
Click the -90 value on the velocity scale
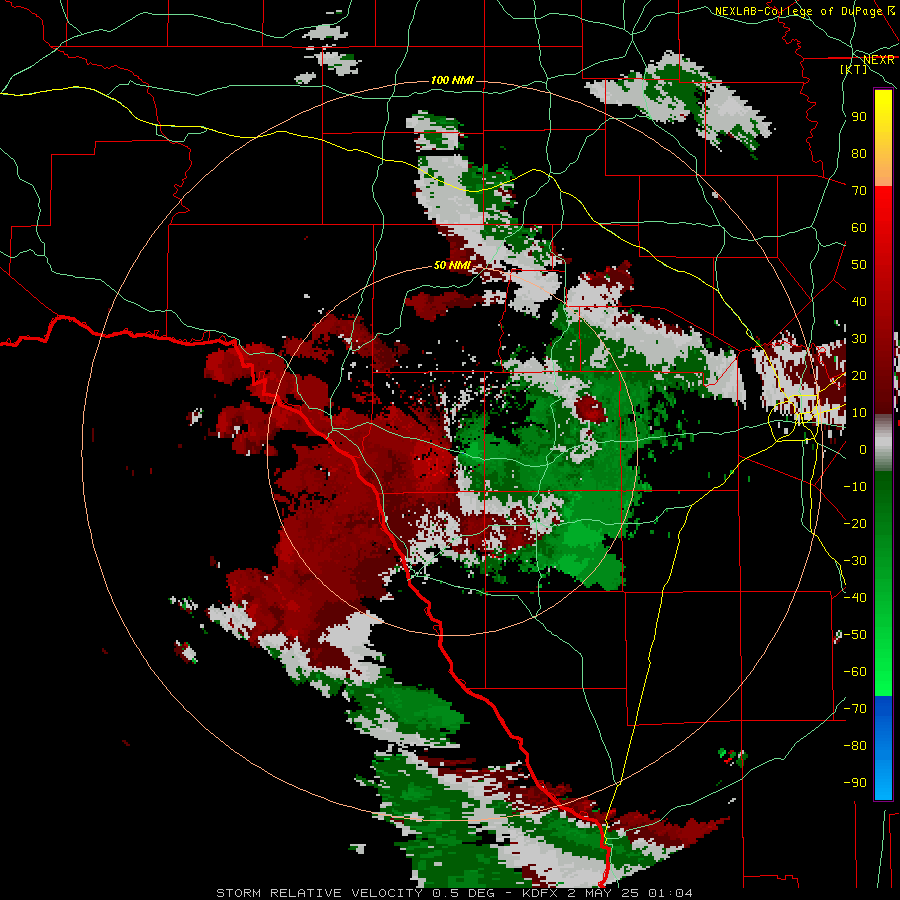855,782
